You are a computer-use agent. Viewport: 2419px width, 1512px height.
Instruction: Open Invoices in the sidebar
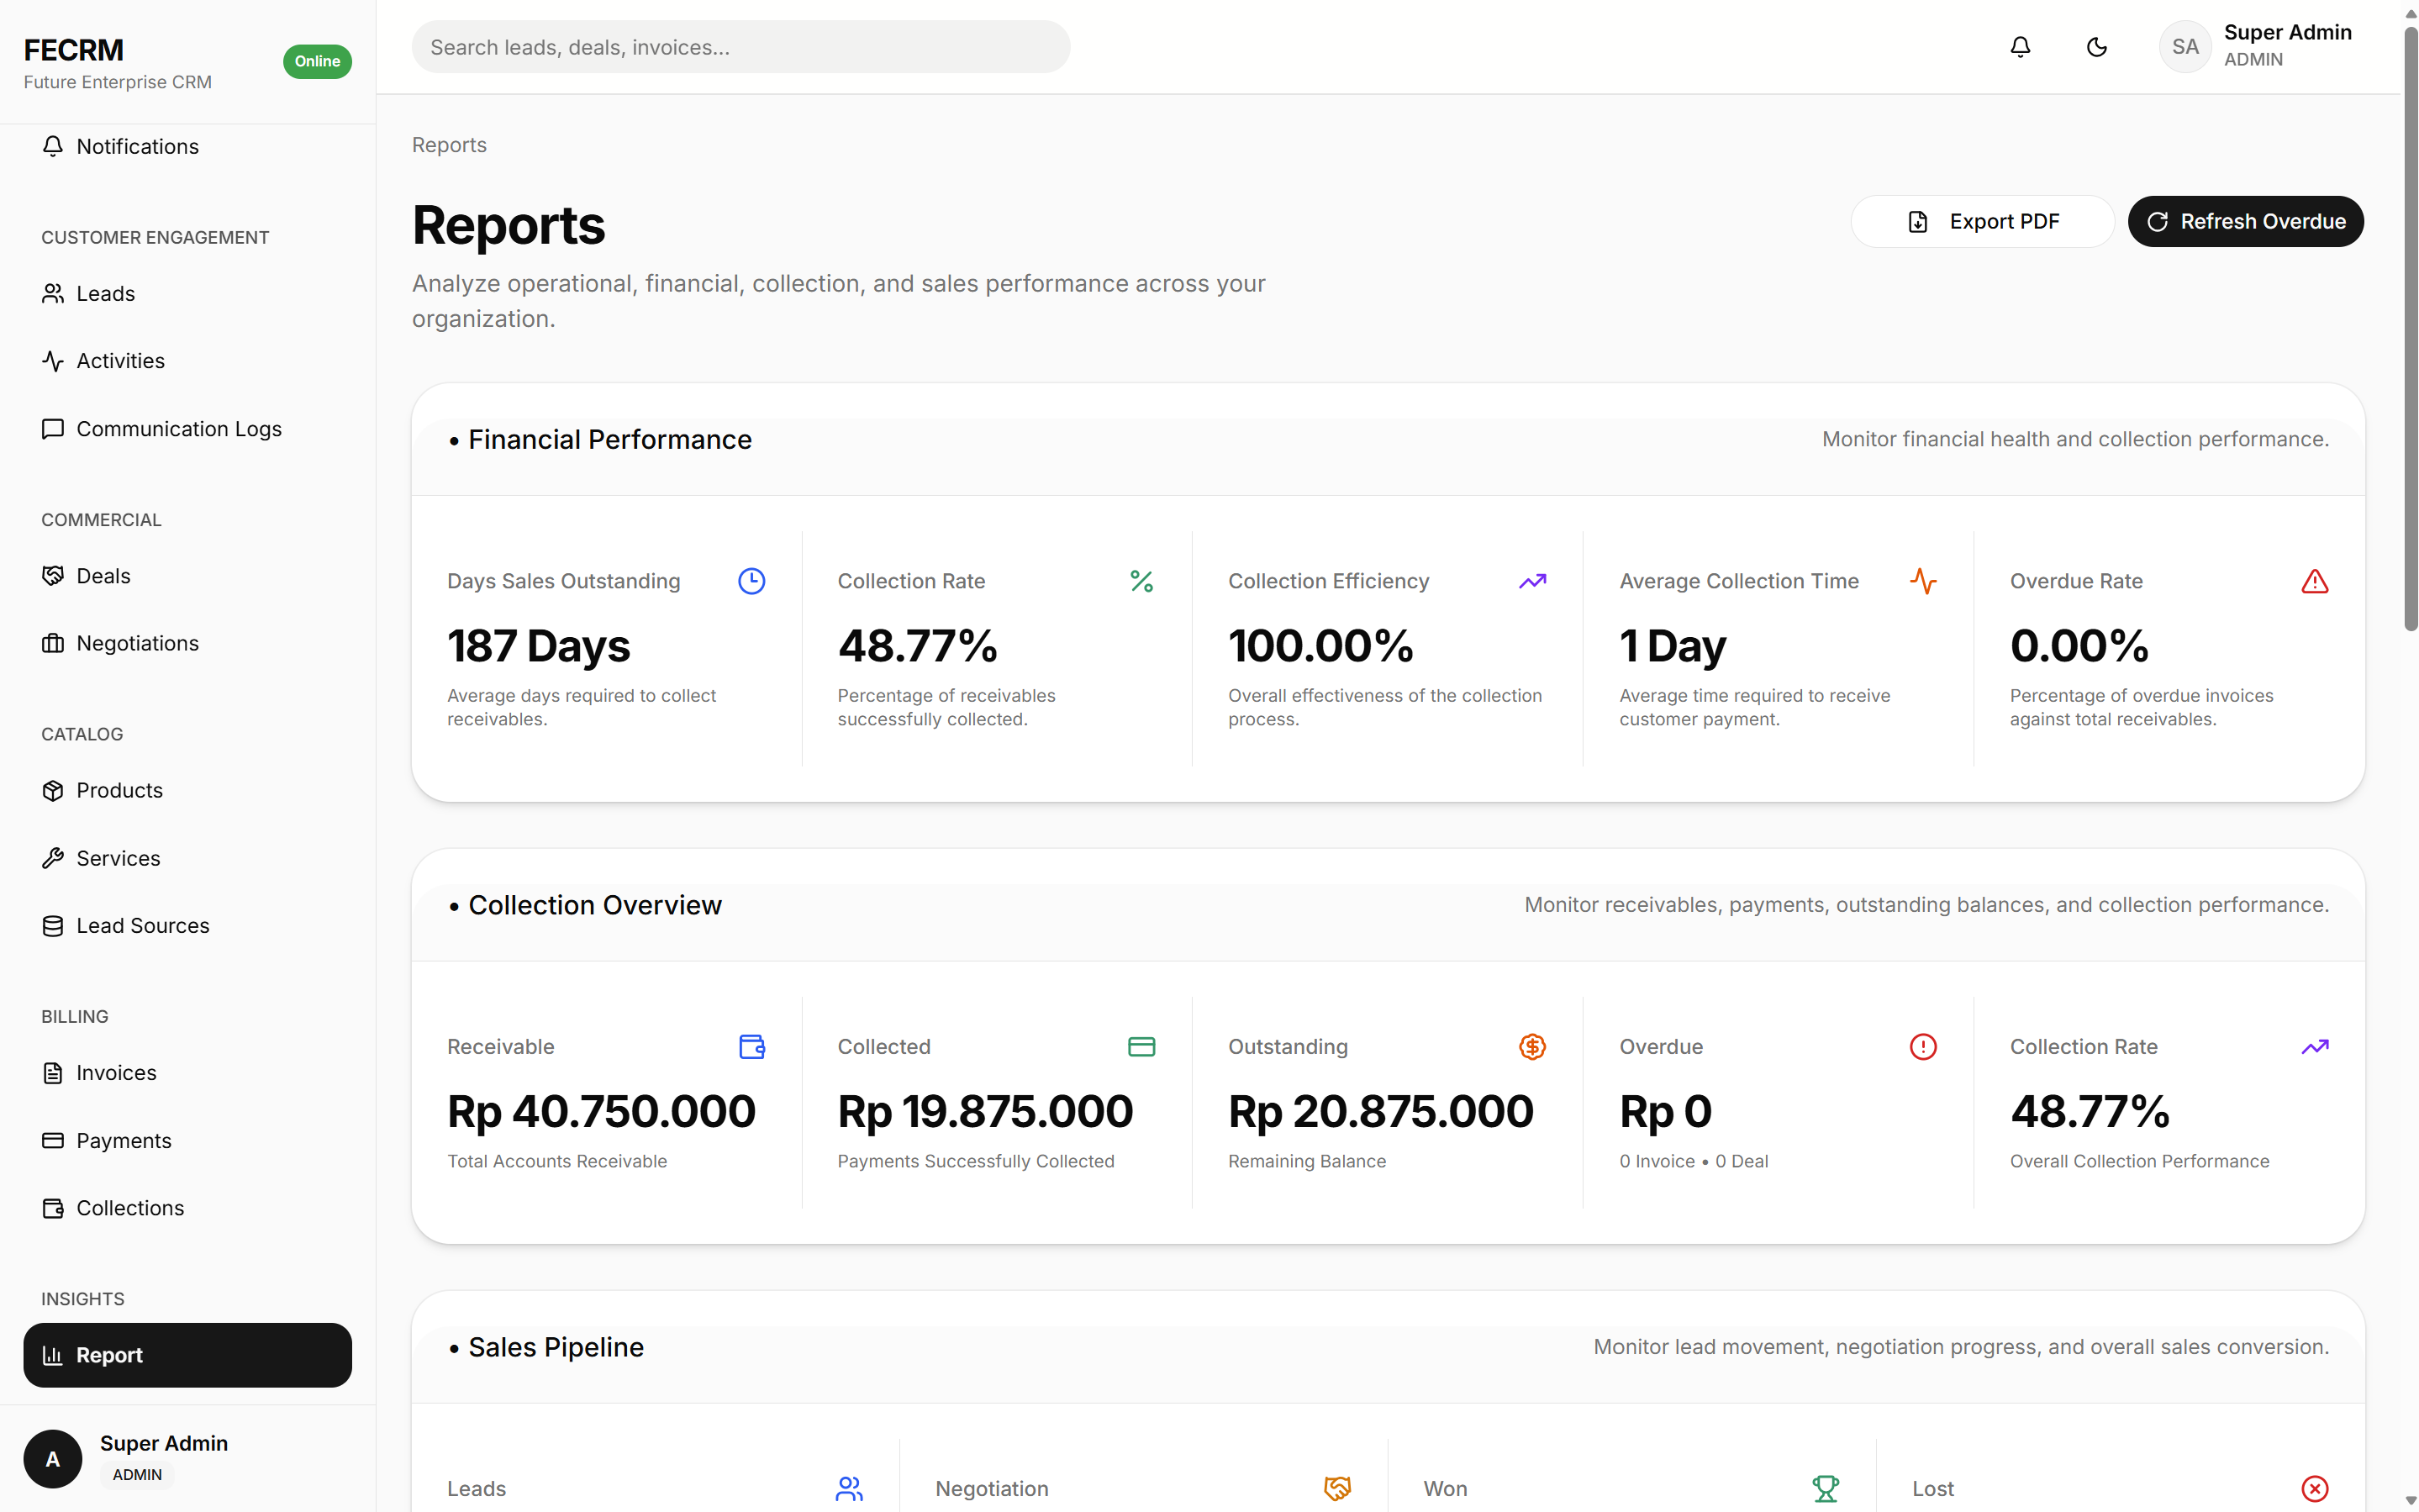(187, 1073)
